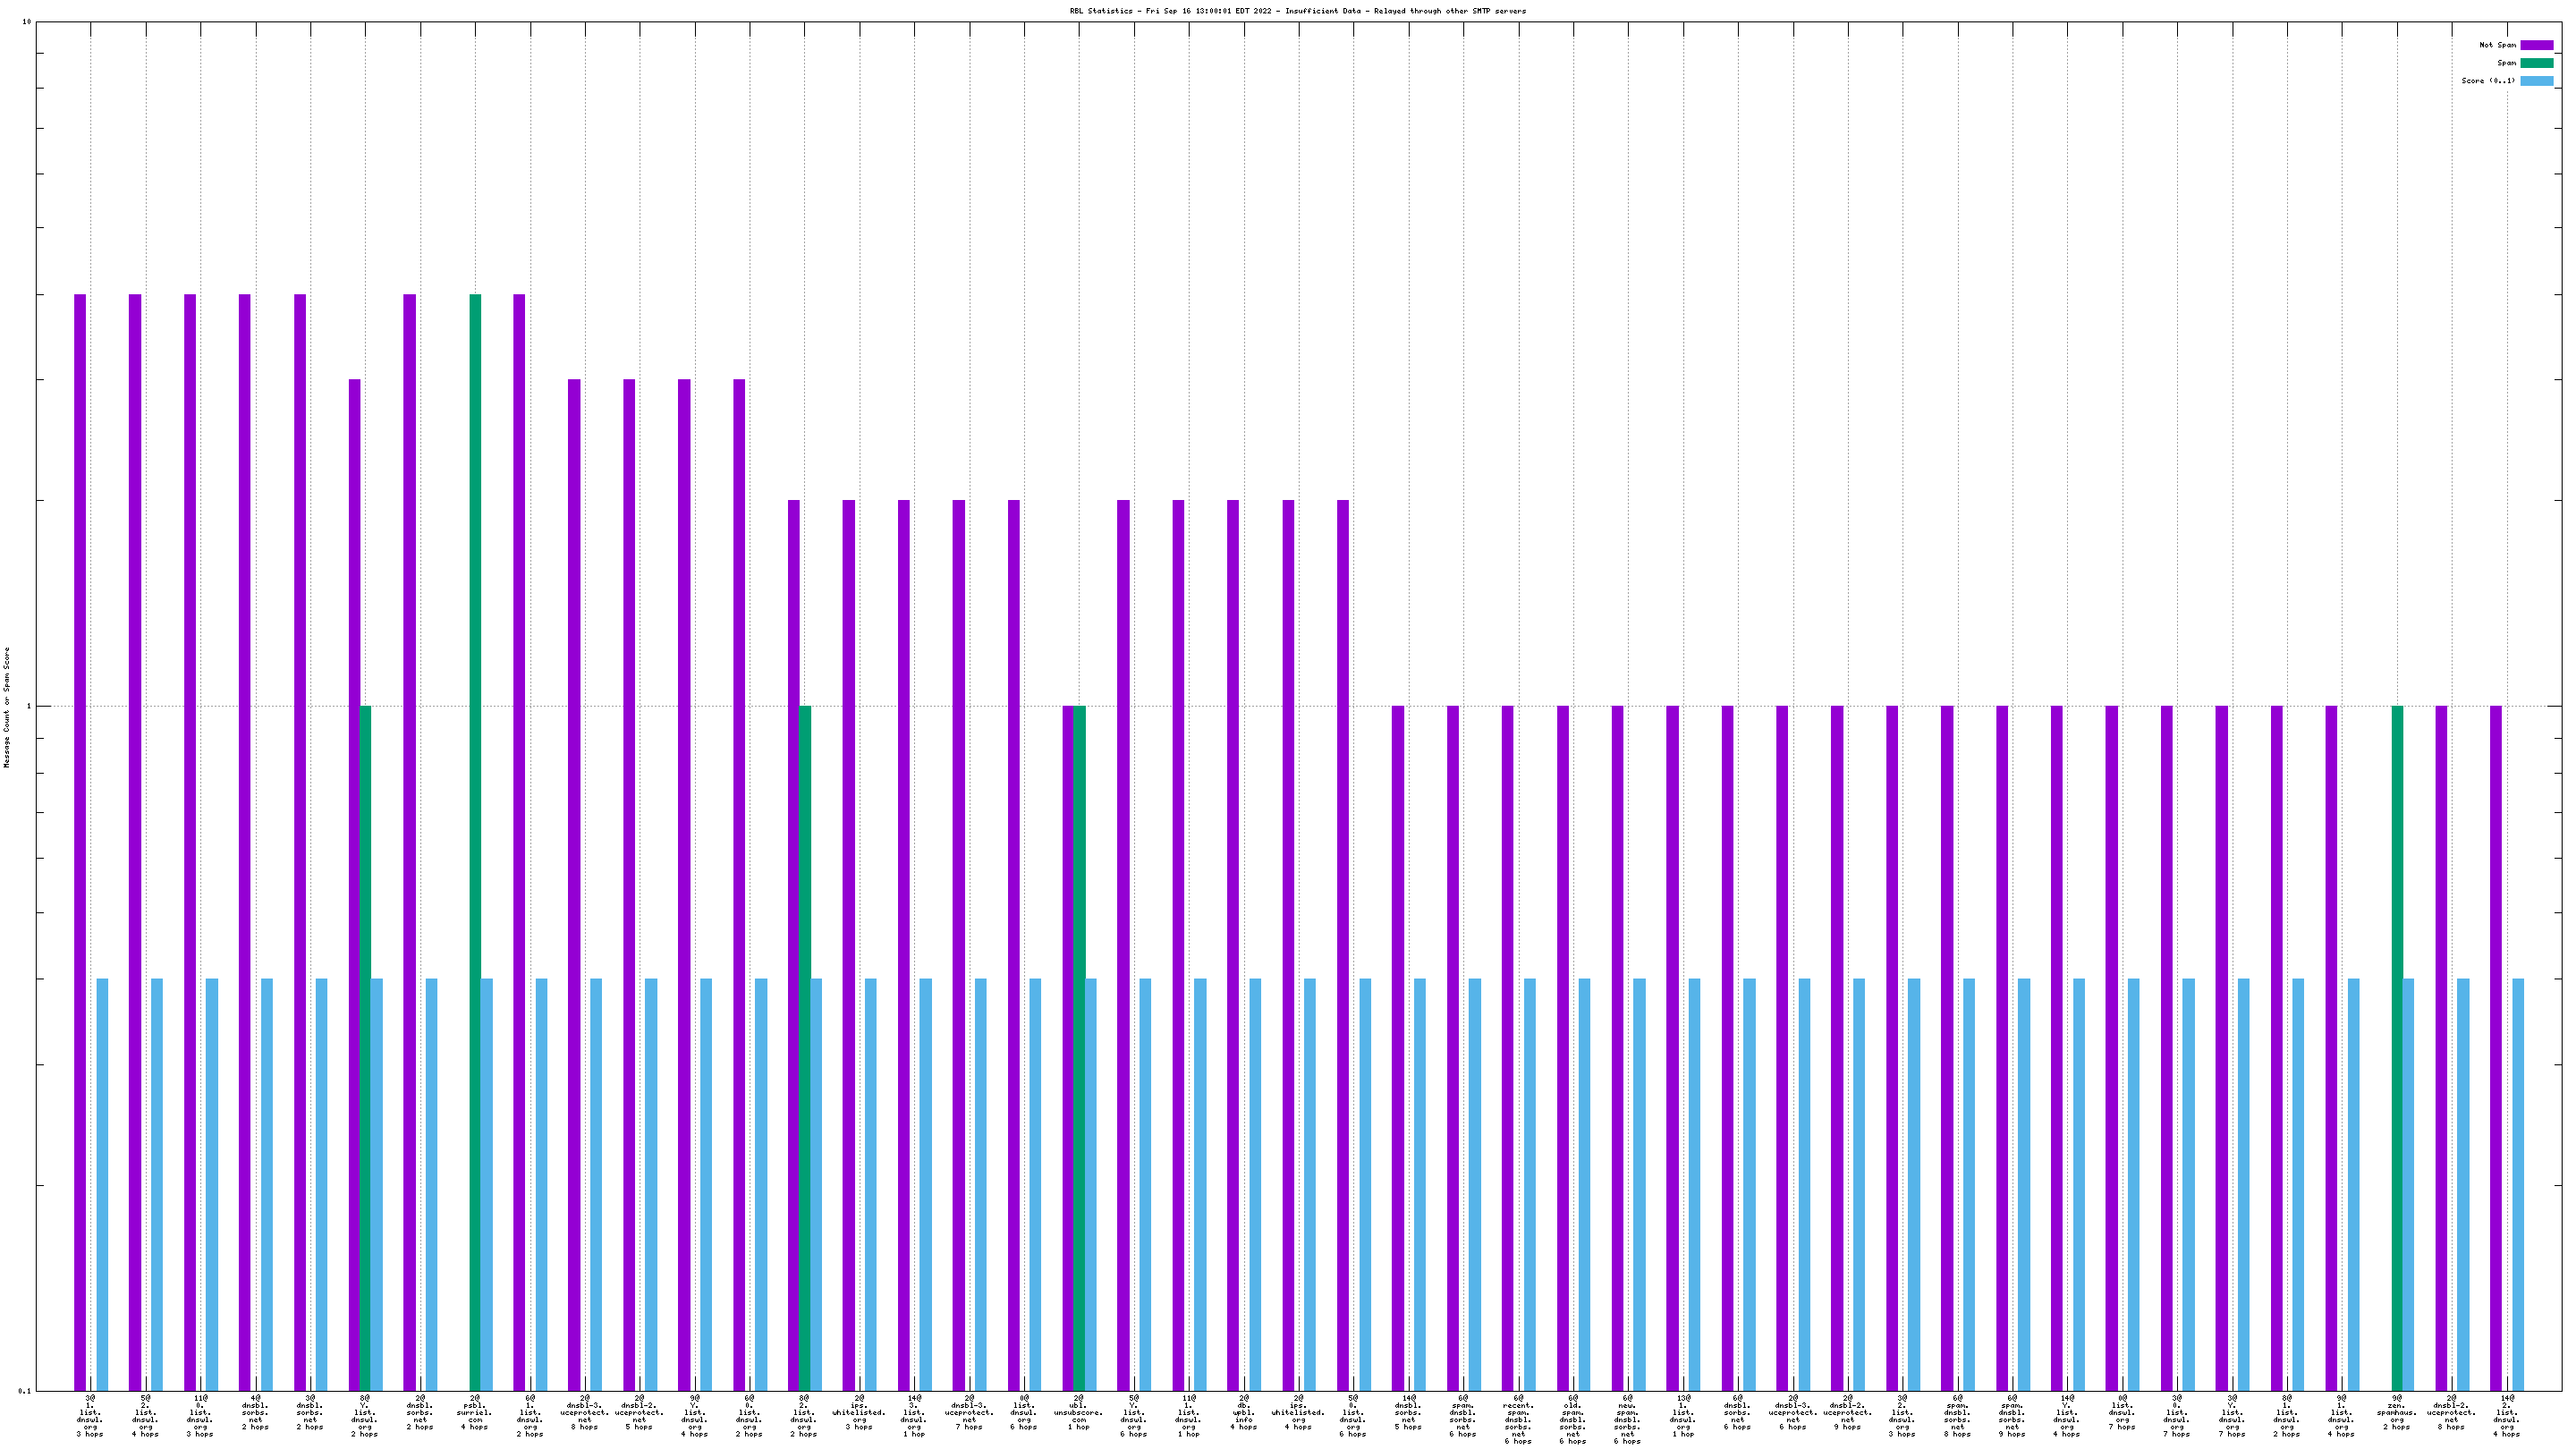The image size is (2576, 1449).
Task: Click the 'recent.spam.dnsbl.sorbs.net' axis label
Action: pos(1517,1419)
